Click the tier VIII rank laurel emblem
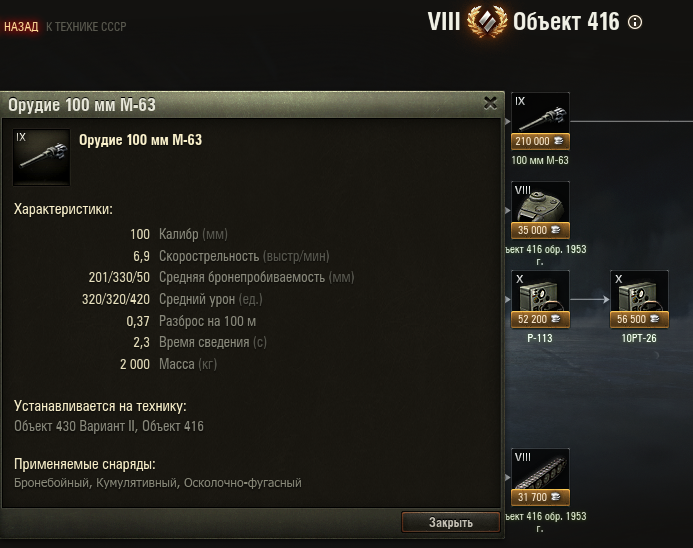Viewport: 693px width, 548px height. (x=487, y=21)
